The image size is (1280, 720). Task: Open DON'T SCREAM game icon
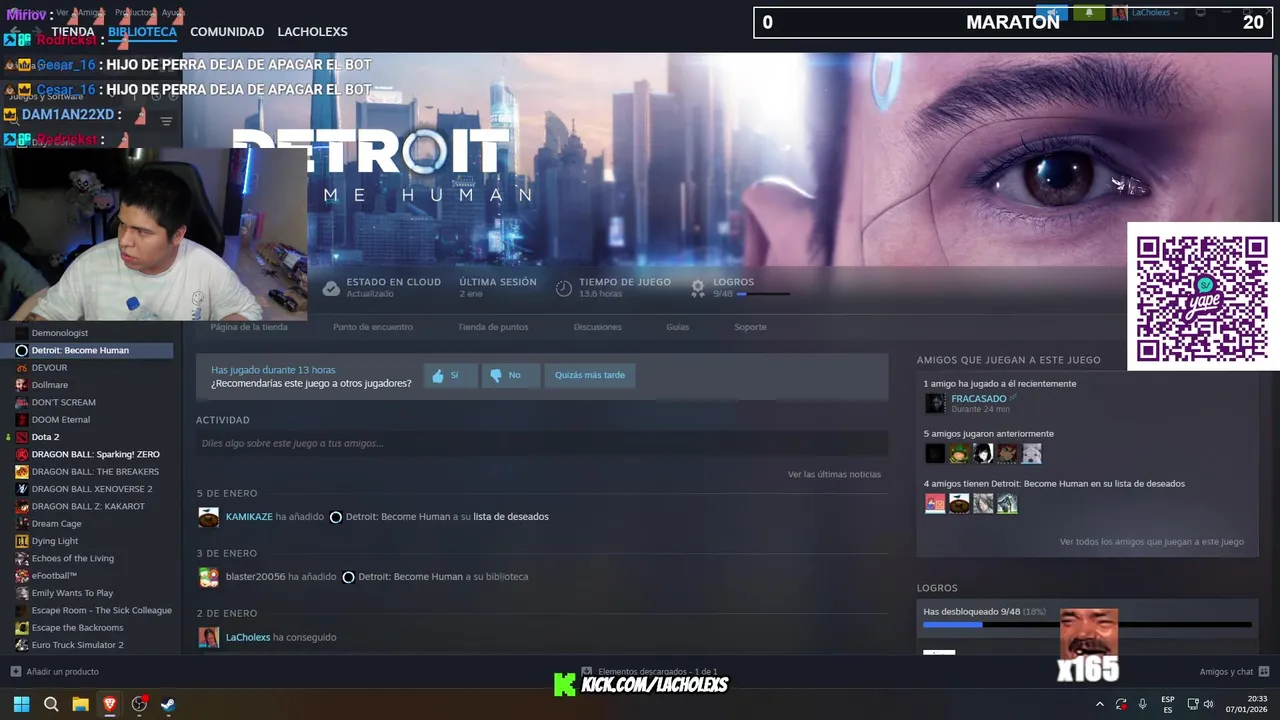[x=22, y=402]
